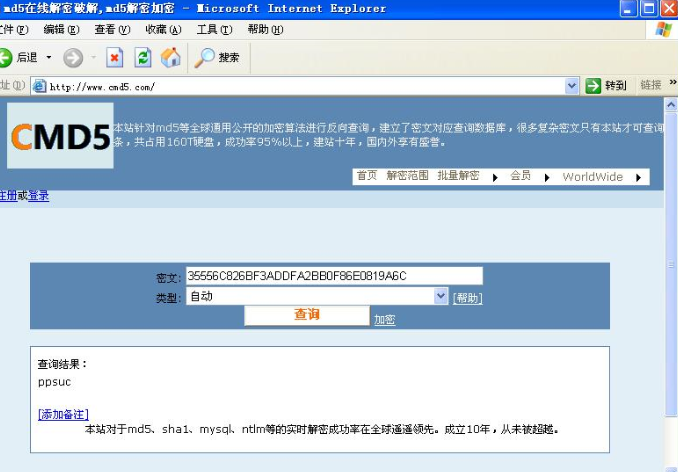Open the WorldWide navigation item
The width and height of the screenshot is (678, 472).
coord(592,177)
